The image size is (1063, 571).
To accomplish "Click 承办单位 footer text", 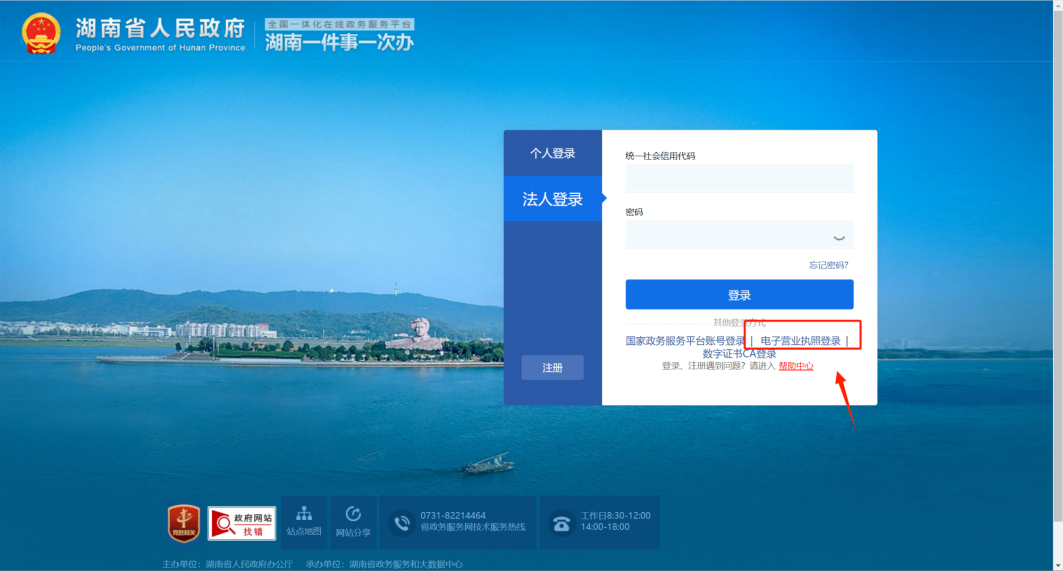I will coord(384,564).
